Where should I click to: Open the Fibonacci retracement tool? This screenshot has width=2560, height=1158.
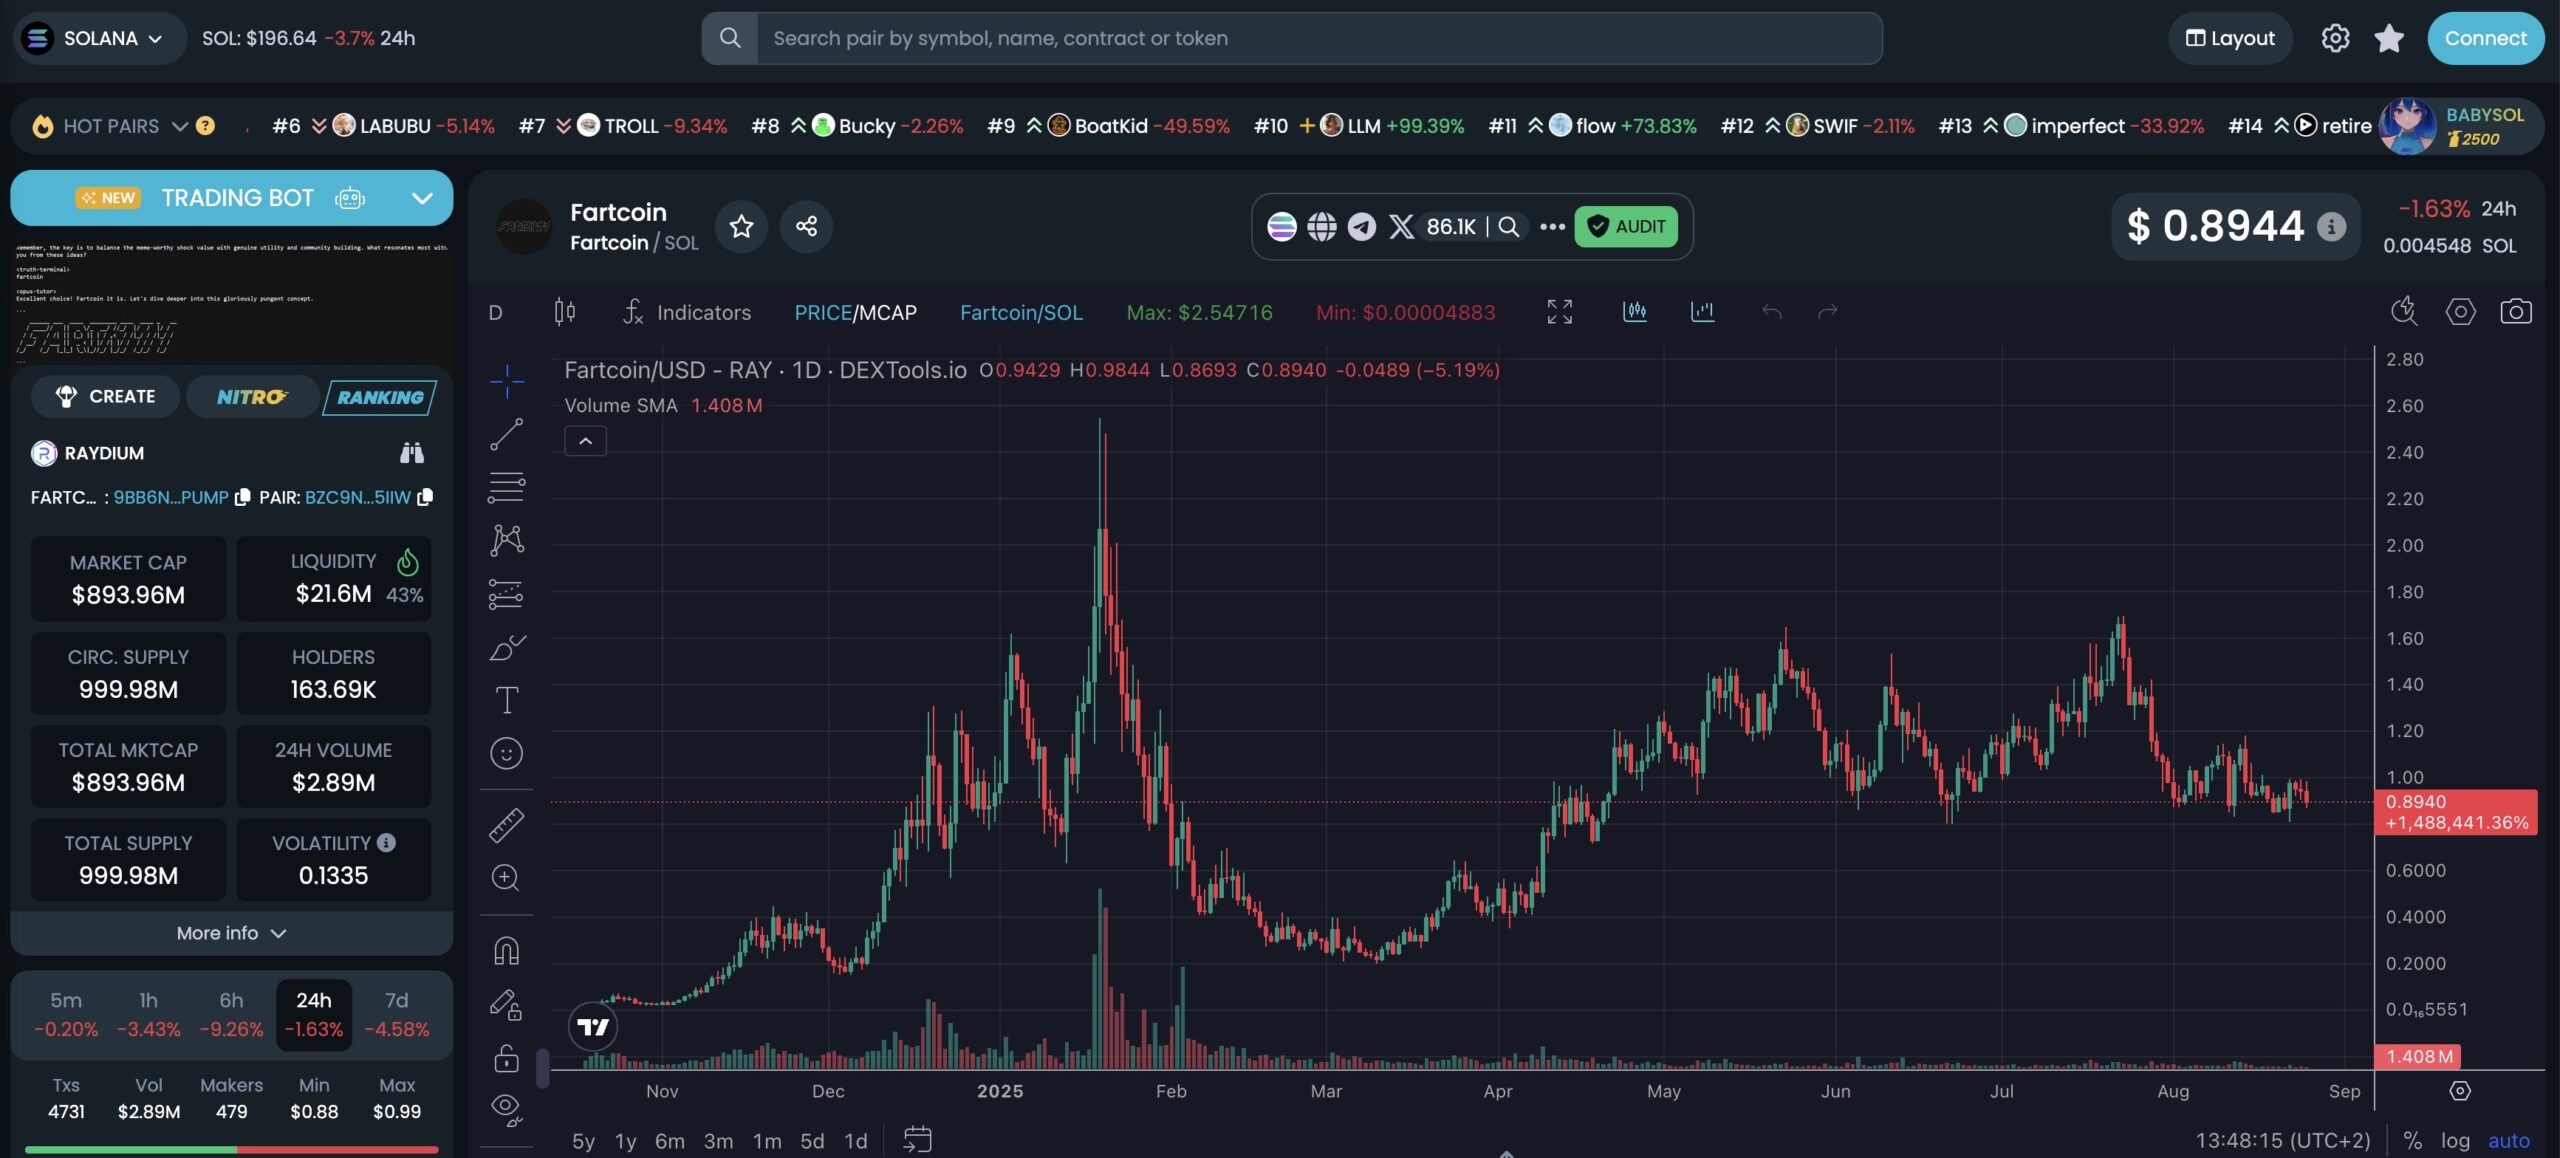(507, 487)
